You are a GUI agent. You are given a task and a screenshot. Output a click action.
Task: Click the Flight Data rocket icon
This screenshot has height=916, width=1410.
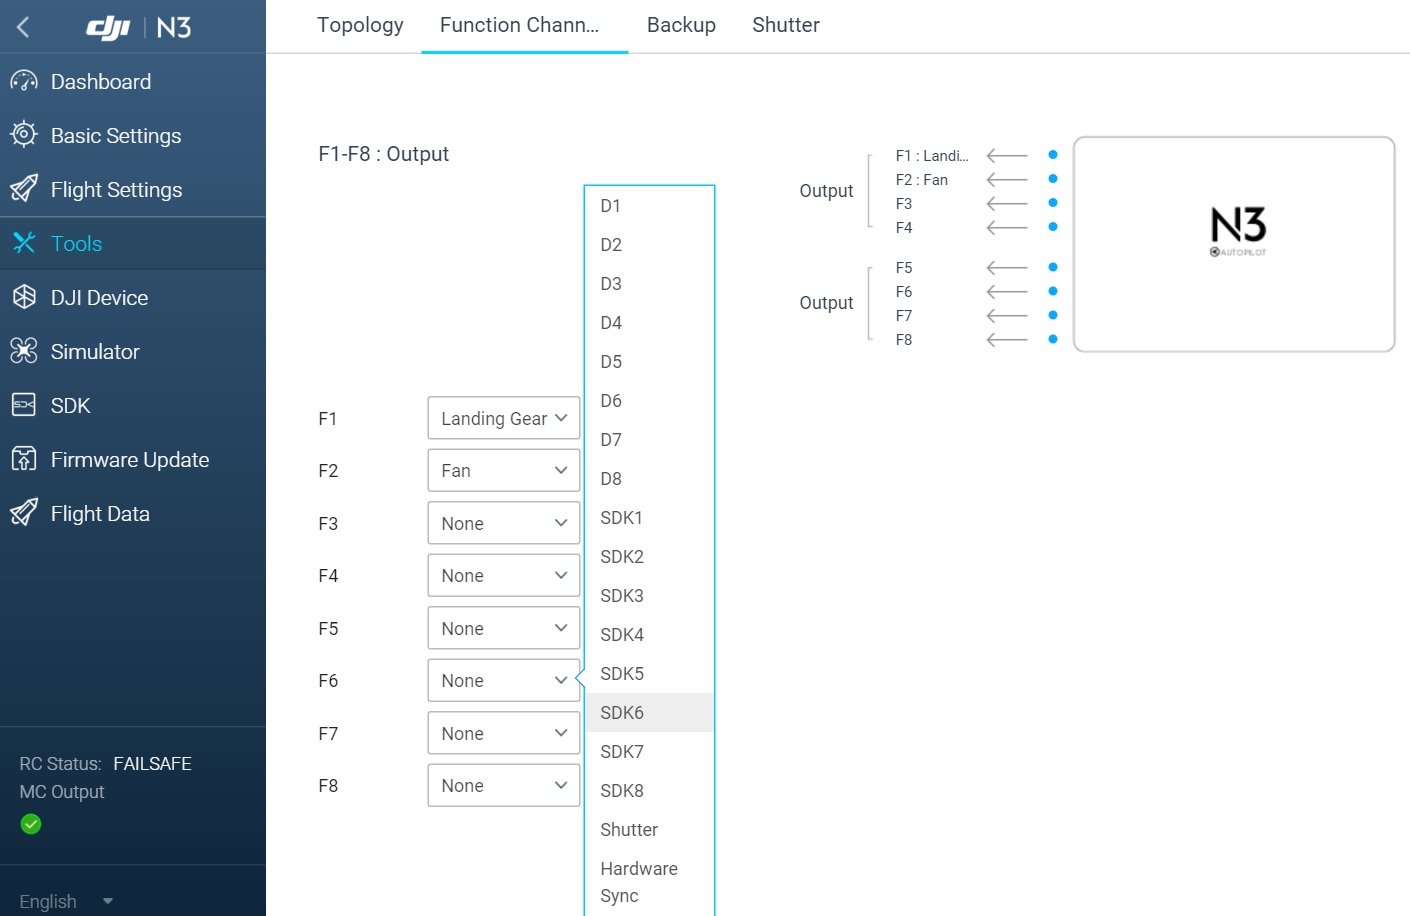[x=24, y=513]
